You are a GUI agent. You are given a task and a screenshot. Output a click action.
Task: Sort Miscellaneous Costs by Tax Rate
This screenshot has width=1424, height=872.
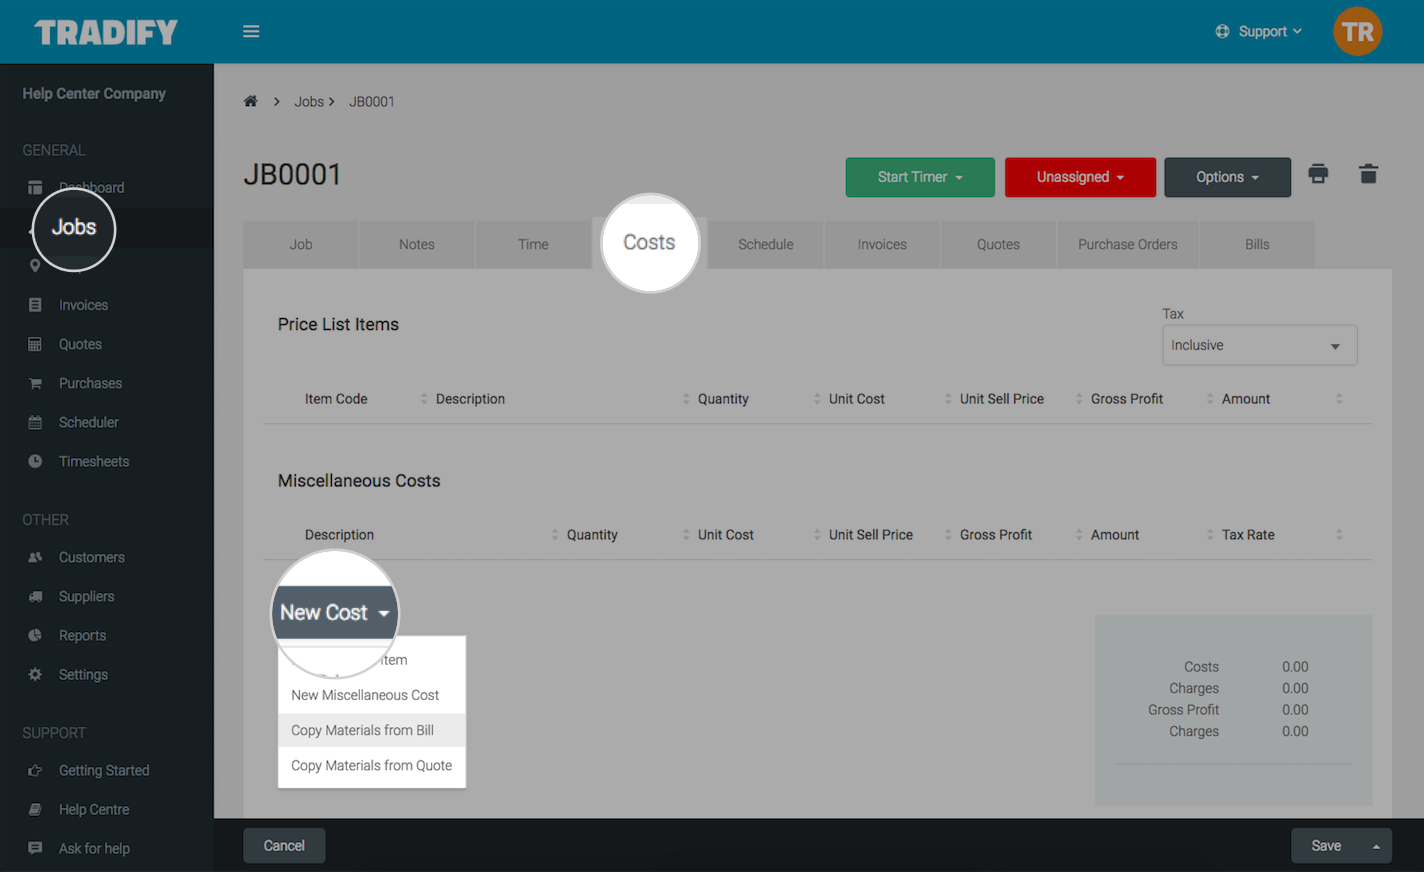[1248, 535]
